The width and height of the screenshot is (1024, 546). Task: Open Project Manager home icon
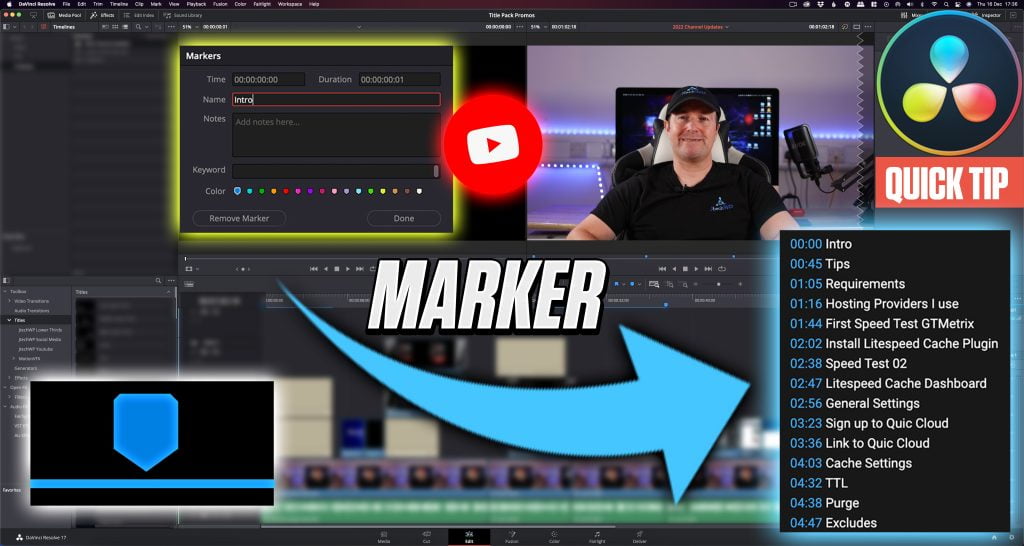point(995,538)
